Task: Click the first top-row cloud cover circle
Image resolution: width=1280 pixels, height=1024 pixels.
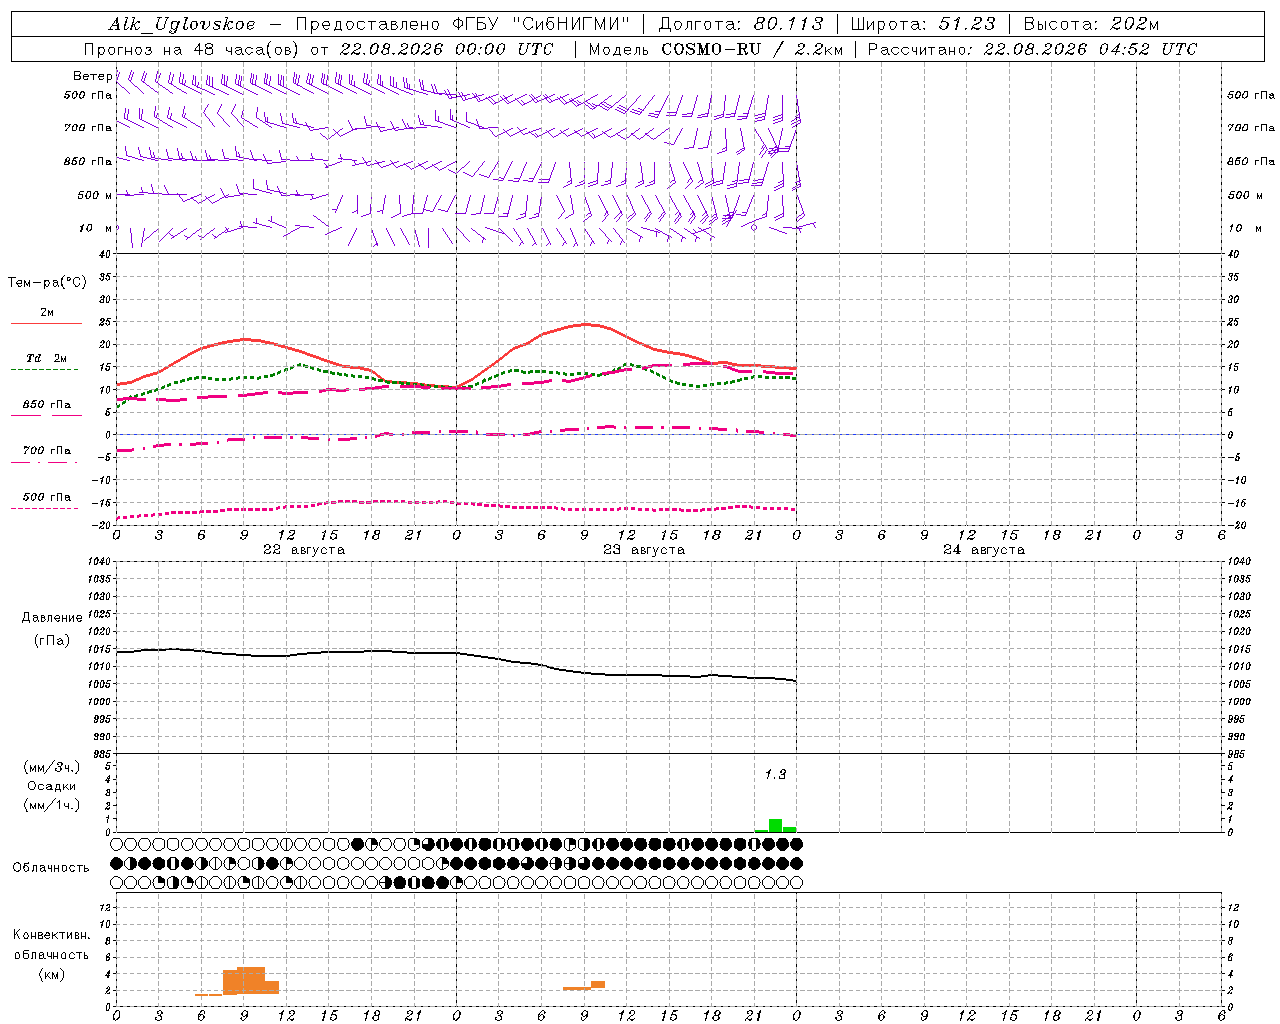Action: (117, 844)
